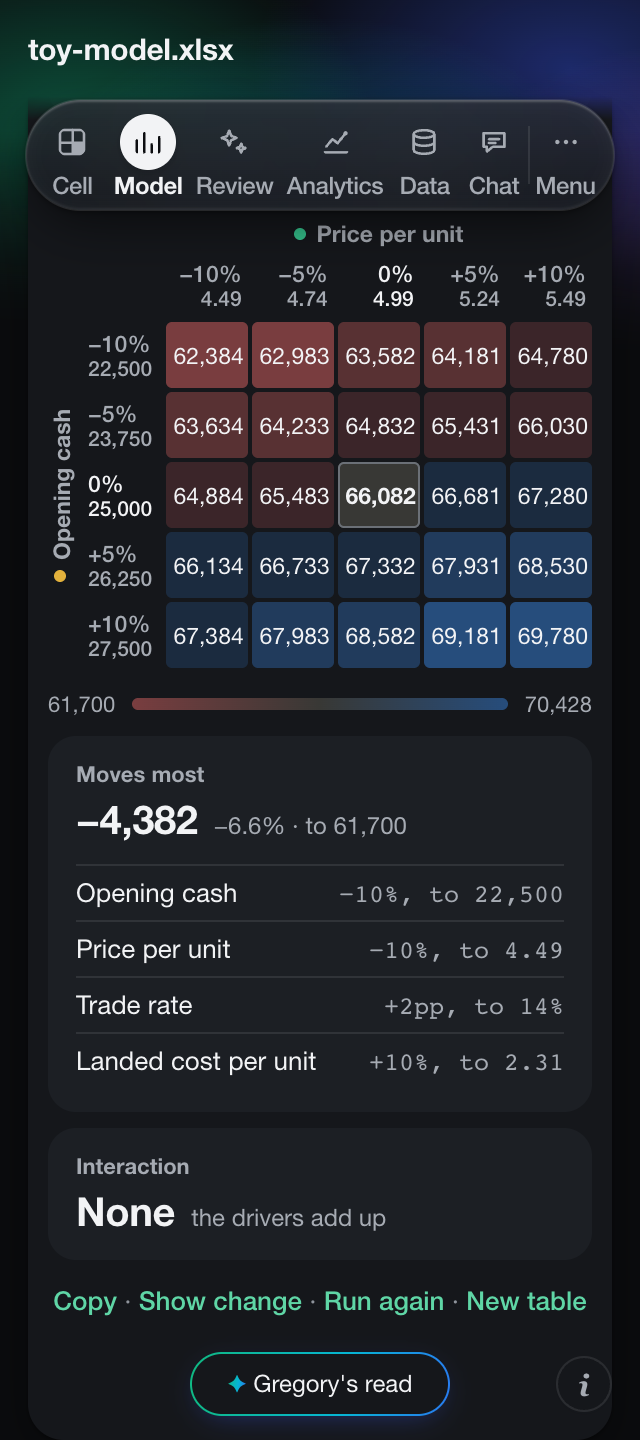Click the −10% 4.49 column header

point(210,286)
